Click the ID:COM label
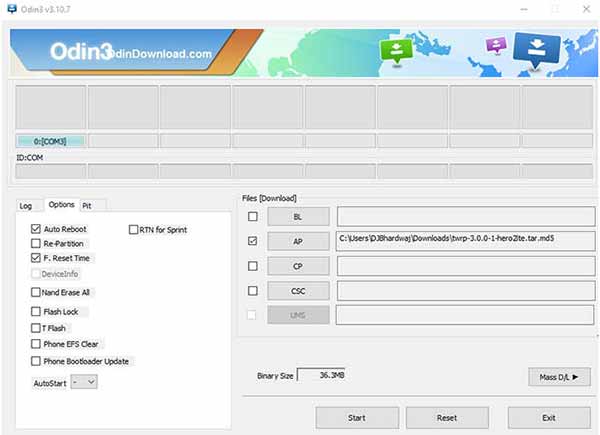600x435 pixels. coord(29,158)
